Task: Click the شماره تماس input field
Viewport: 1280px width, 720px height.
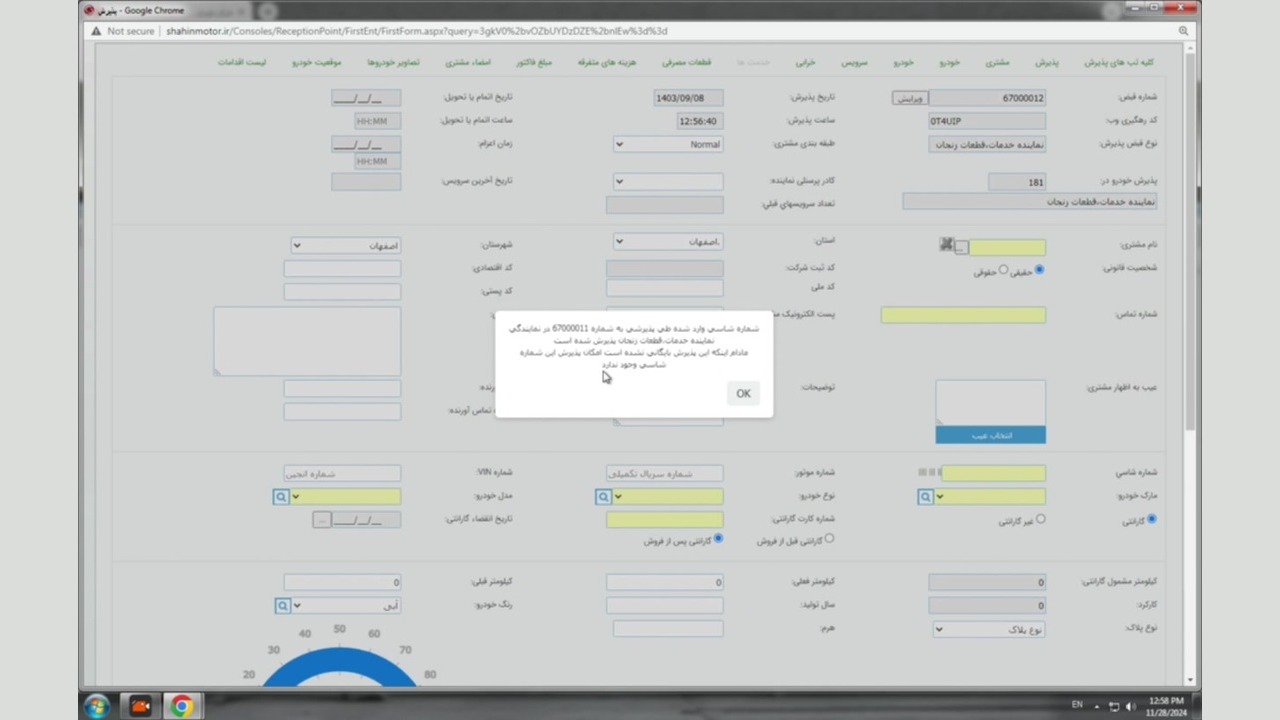Action: [x=963, y=315]
